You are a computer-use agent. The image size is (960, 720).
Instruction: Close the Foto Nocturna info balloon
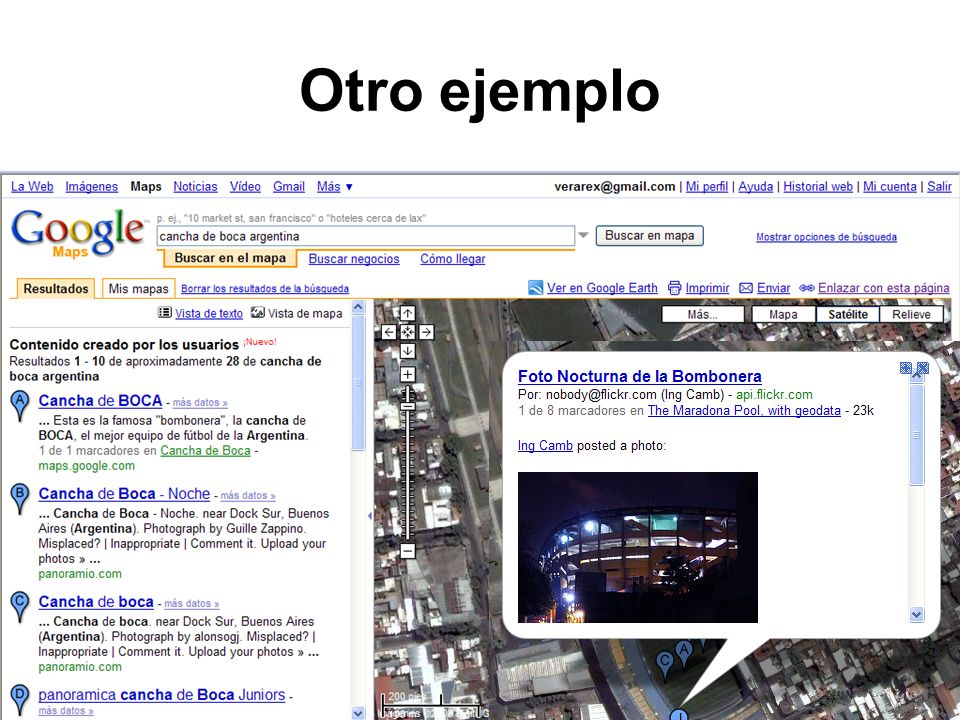click(923, 367)
